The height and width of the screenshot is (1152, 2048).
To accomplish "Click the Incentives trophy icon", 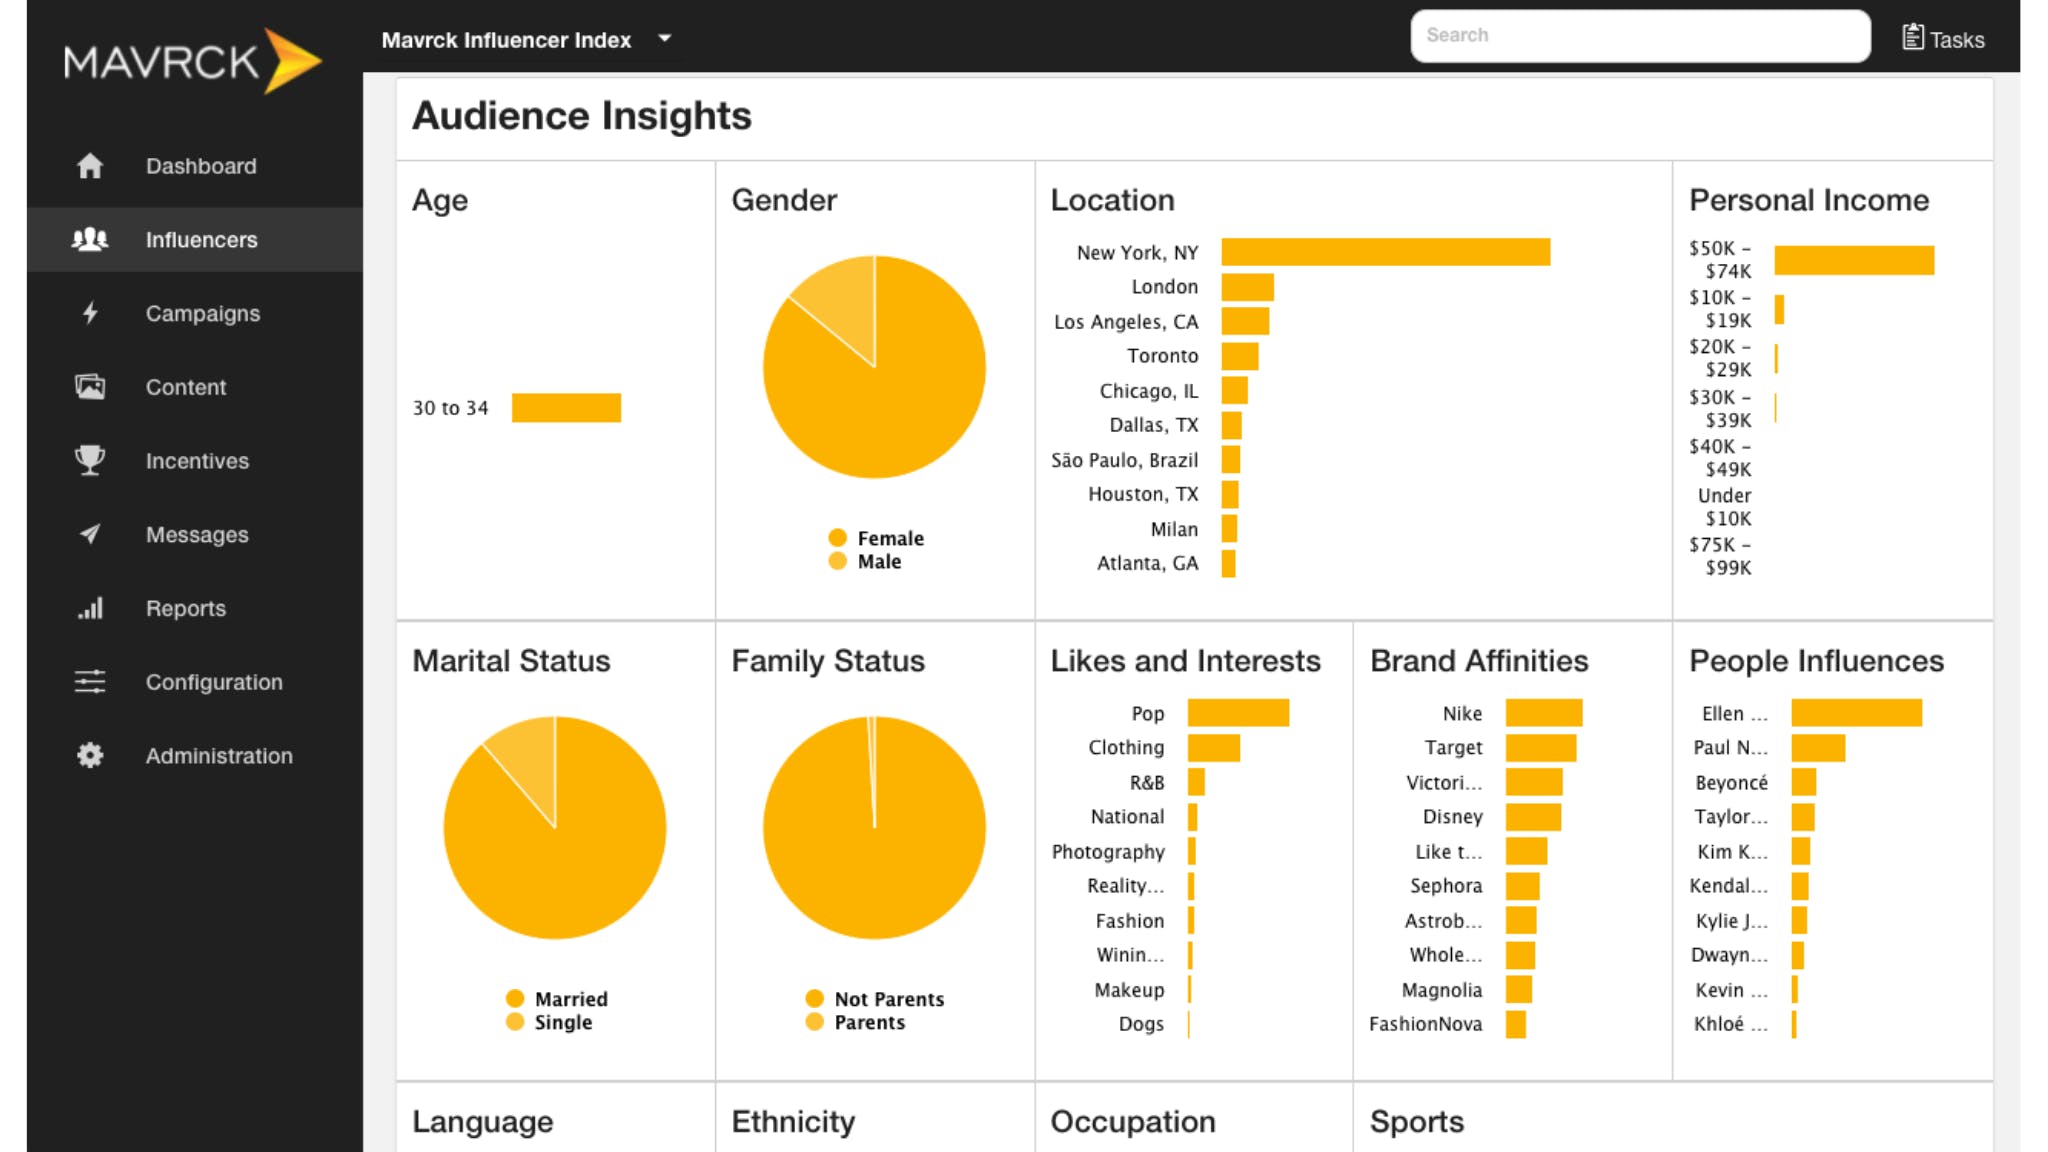I will coord(90,460).
